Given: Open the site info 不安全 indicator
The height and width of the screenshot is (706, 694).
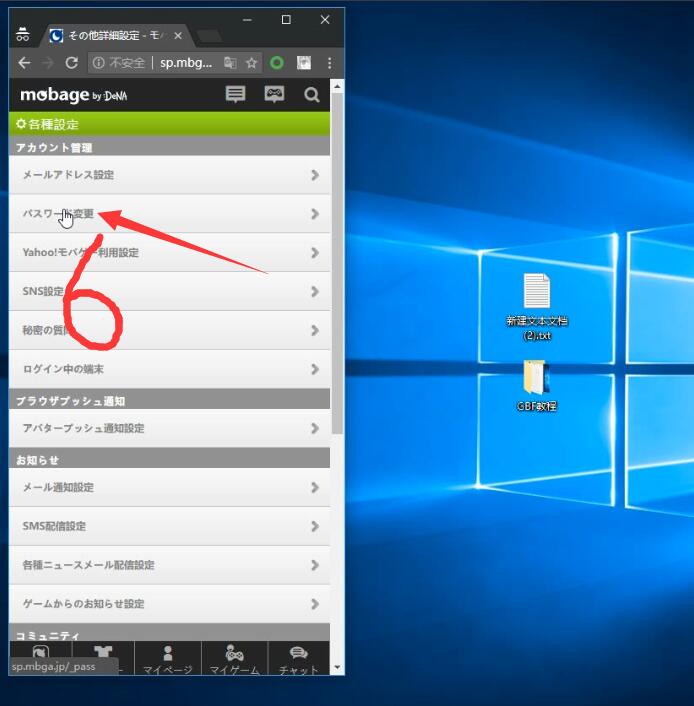Looking at the screenshot, I should [119, 63].
